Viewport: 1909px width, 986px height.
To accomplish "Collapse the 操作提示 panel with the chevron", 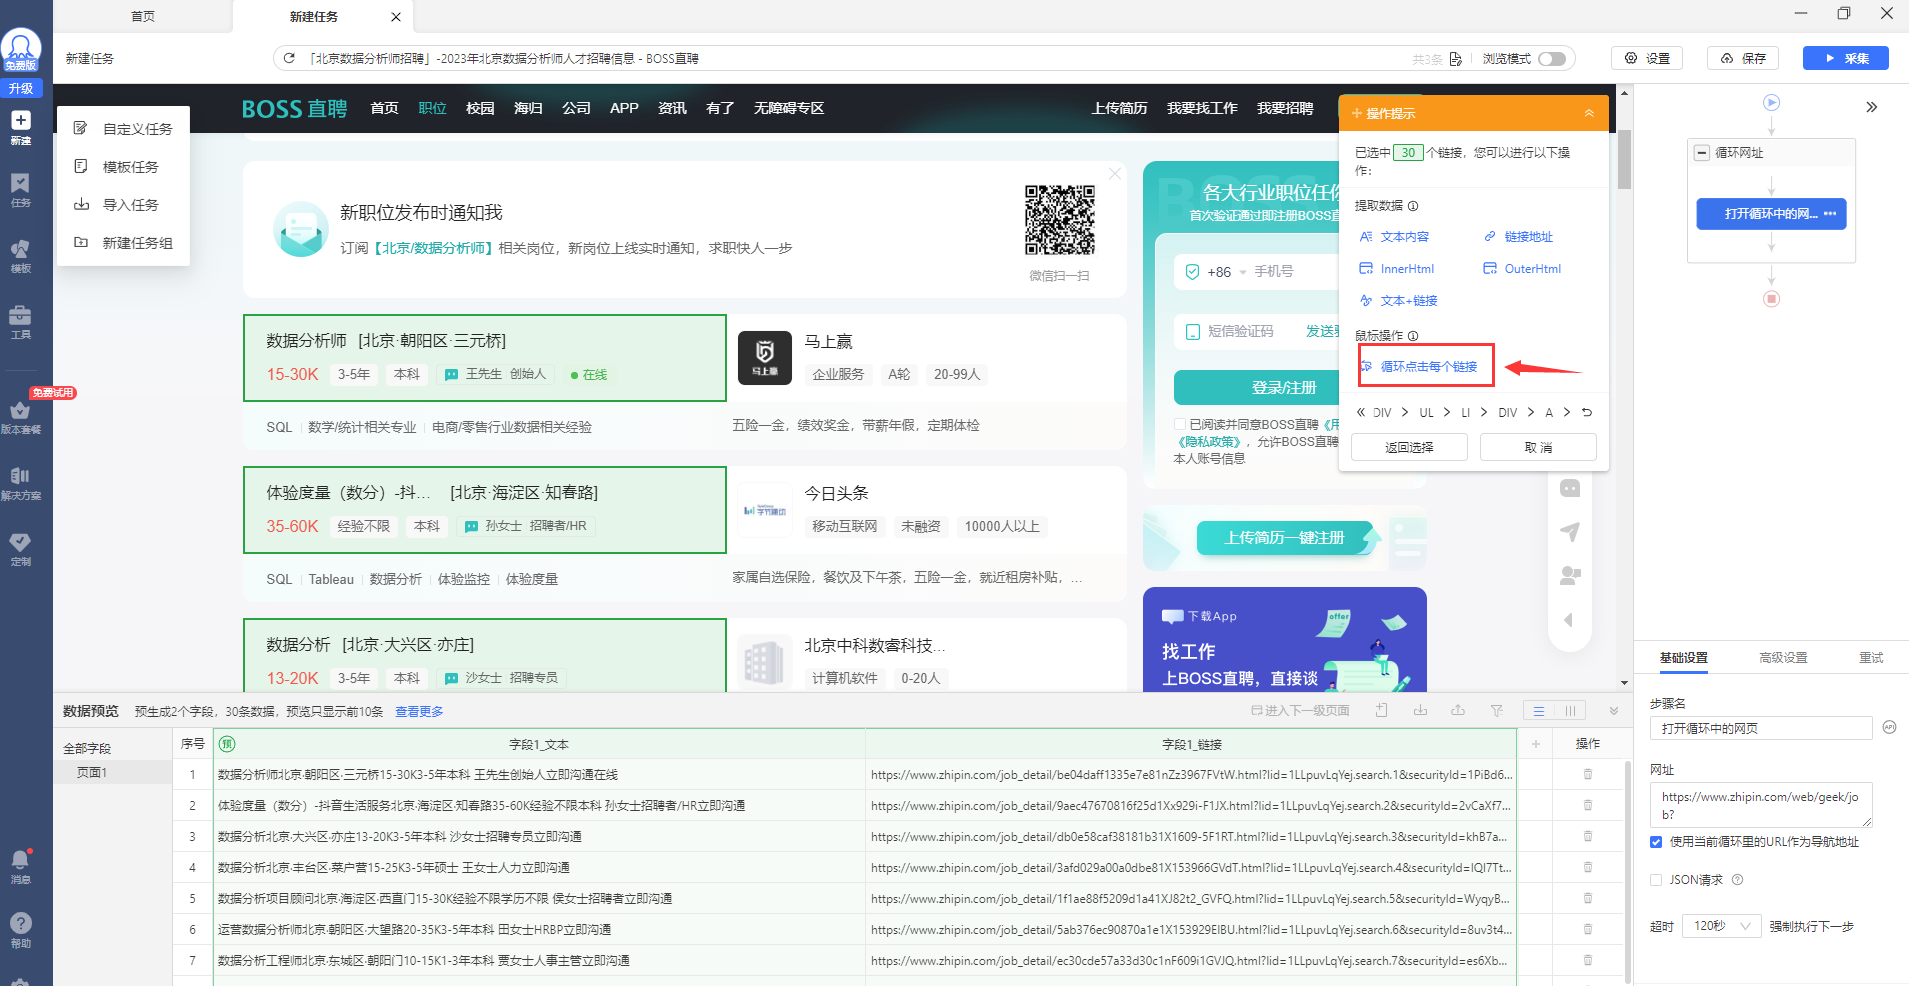I will click(x=1589, y=113).
